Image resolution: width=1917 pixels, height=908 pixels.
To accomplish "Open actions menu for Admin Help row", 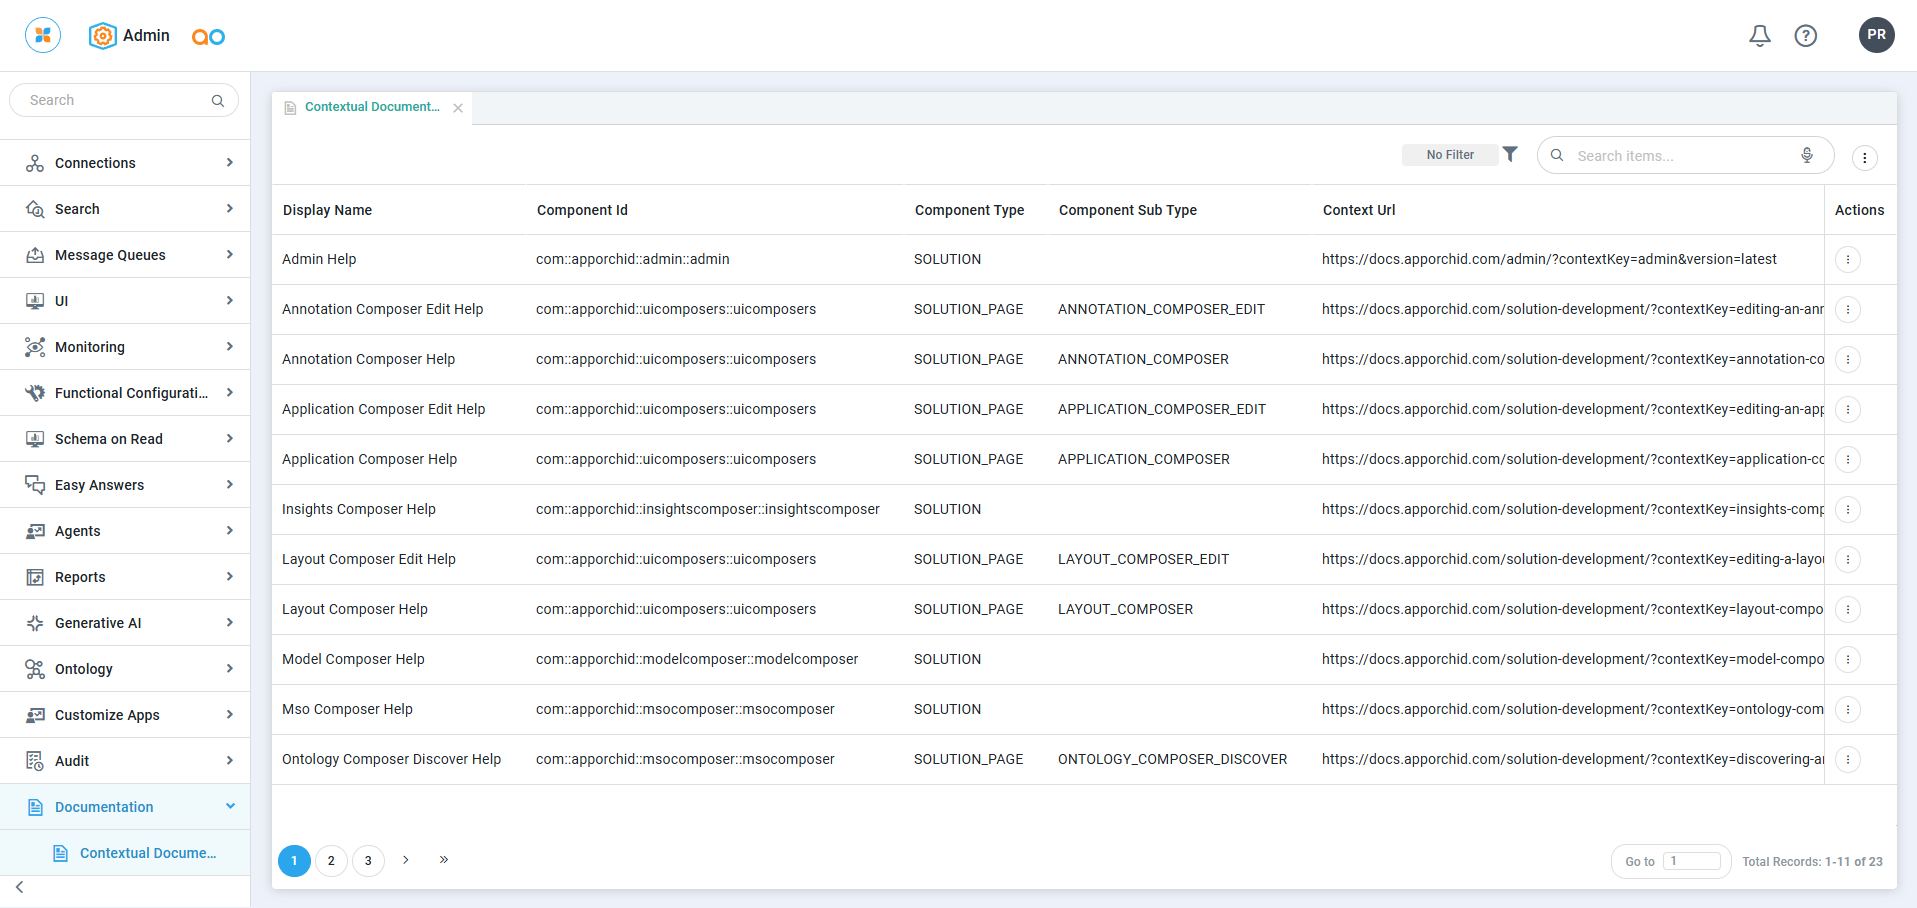I will pyautogui.click(x=1847, y=259).
